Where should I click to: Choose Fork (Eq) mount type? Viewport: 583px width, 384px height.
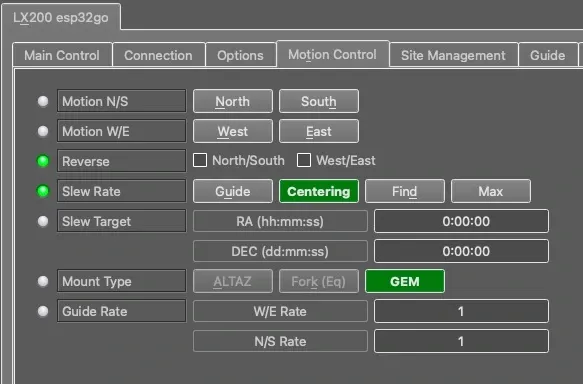coord(319,281)
